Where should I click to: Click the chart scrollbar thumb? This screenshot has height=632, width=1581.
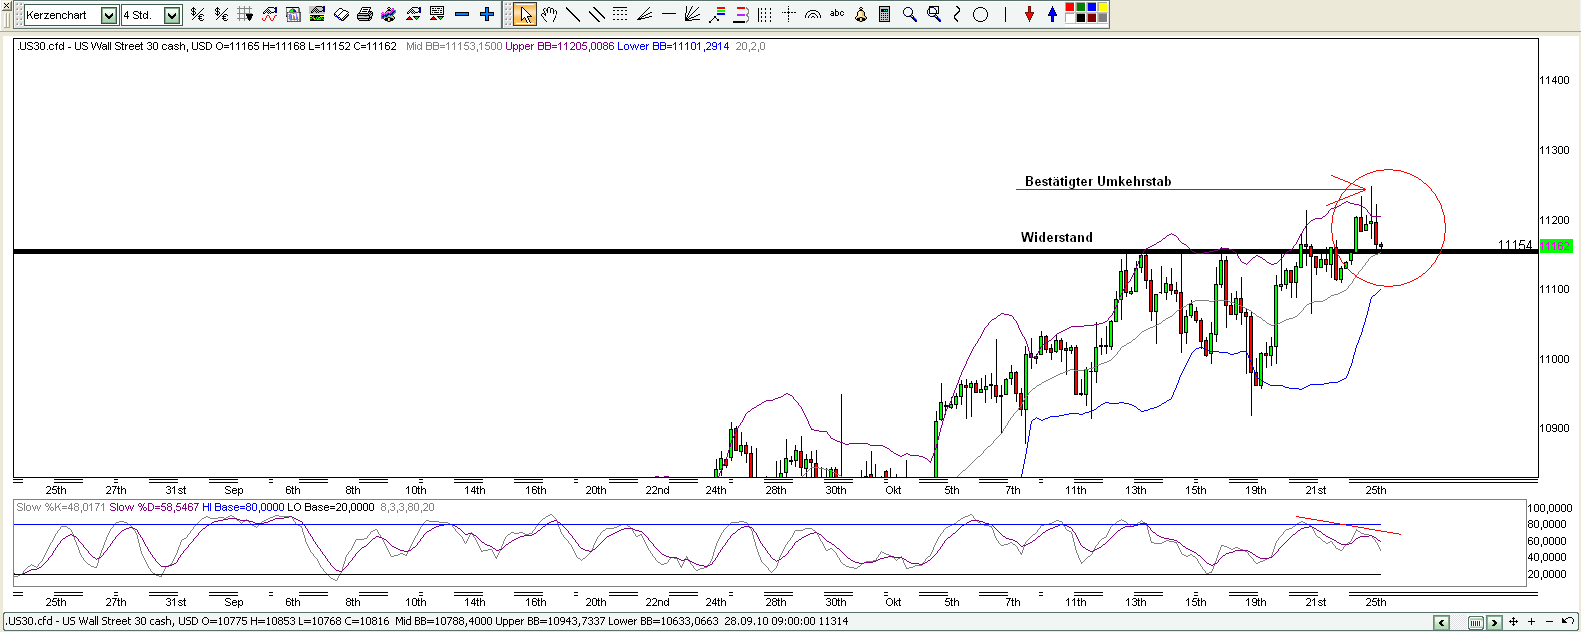pos(1476,622)
